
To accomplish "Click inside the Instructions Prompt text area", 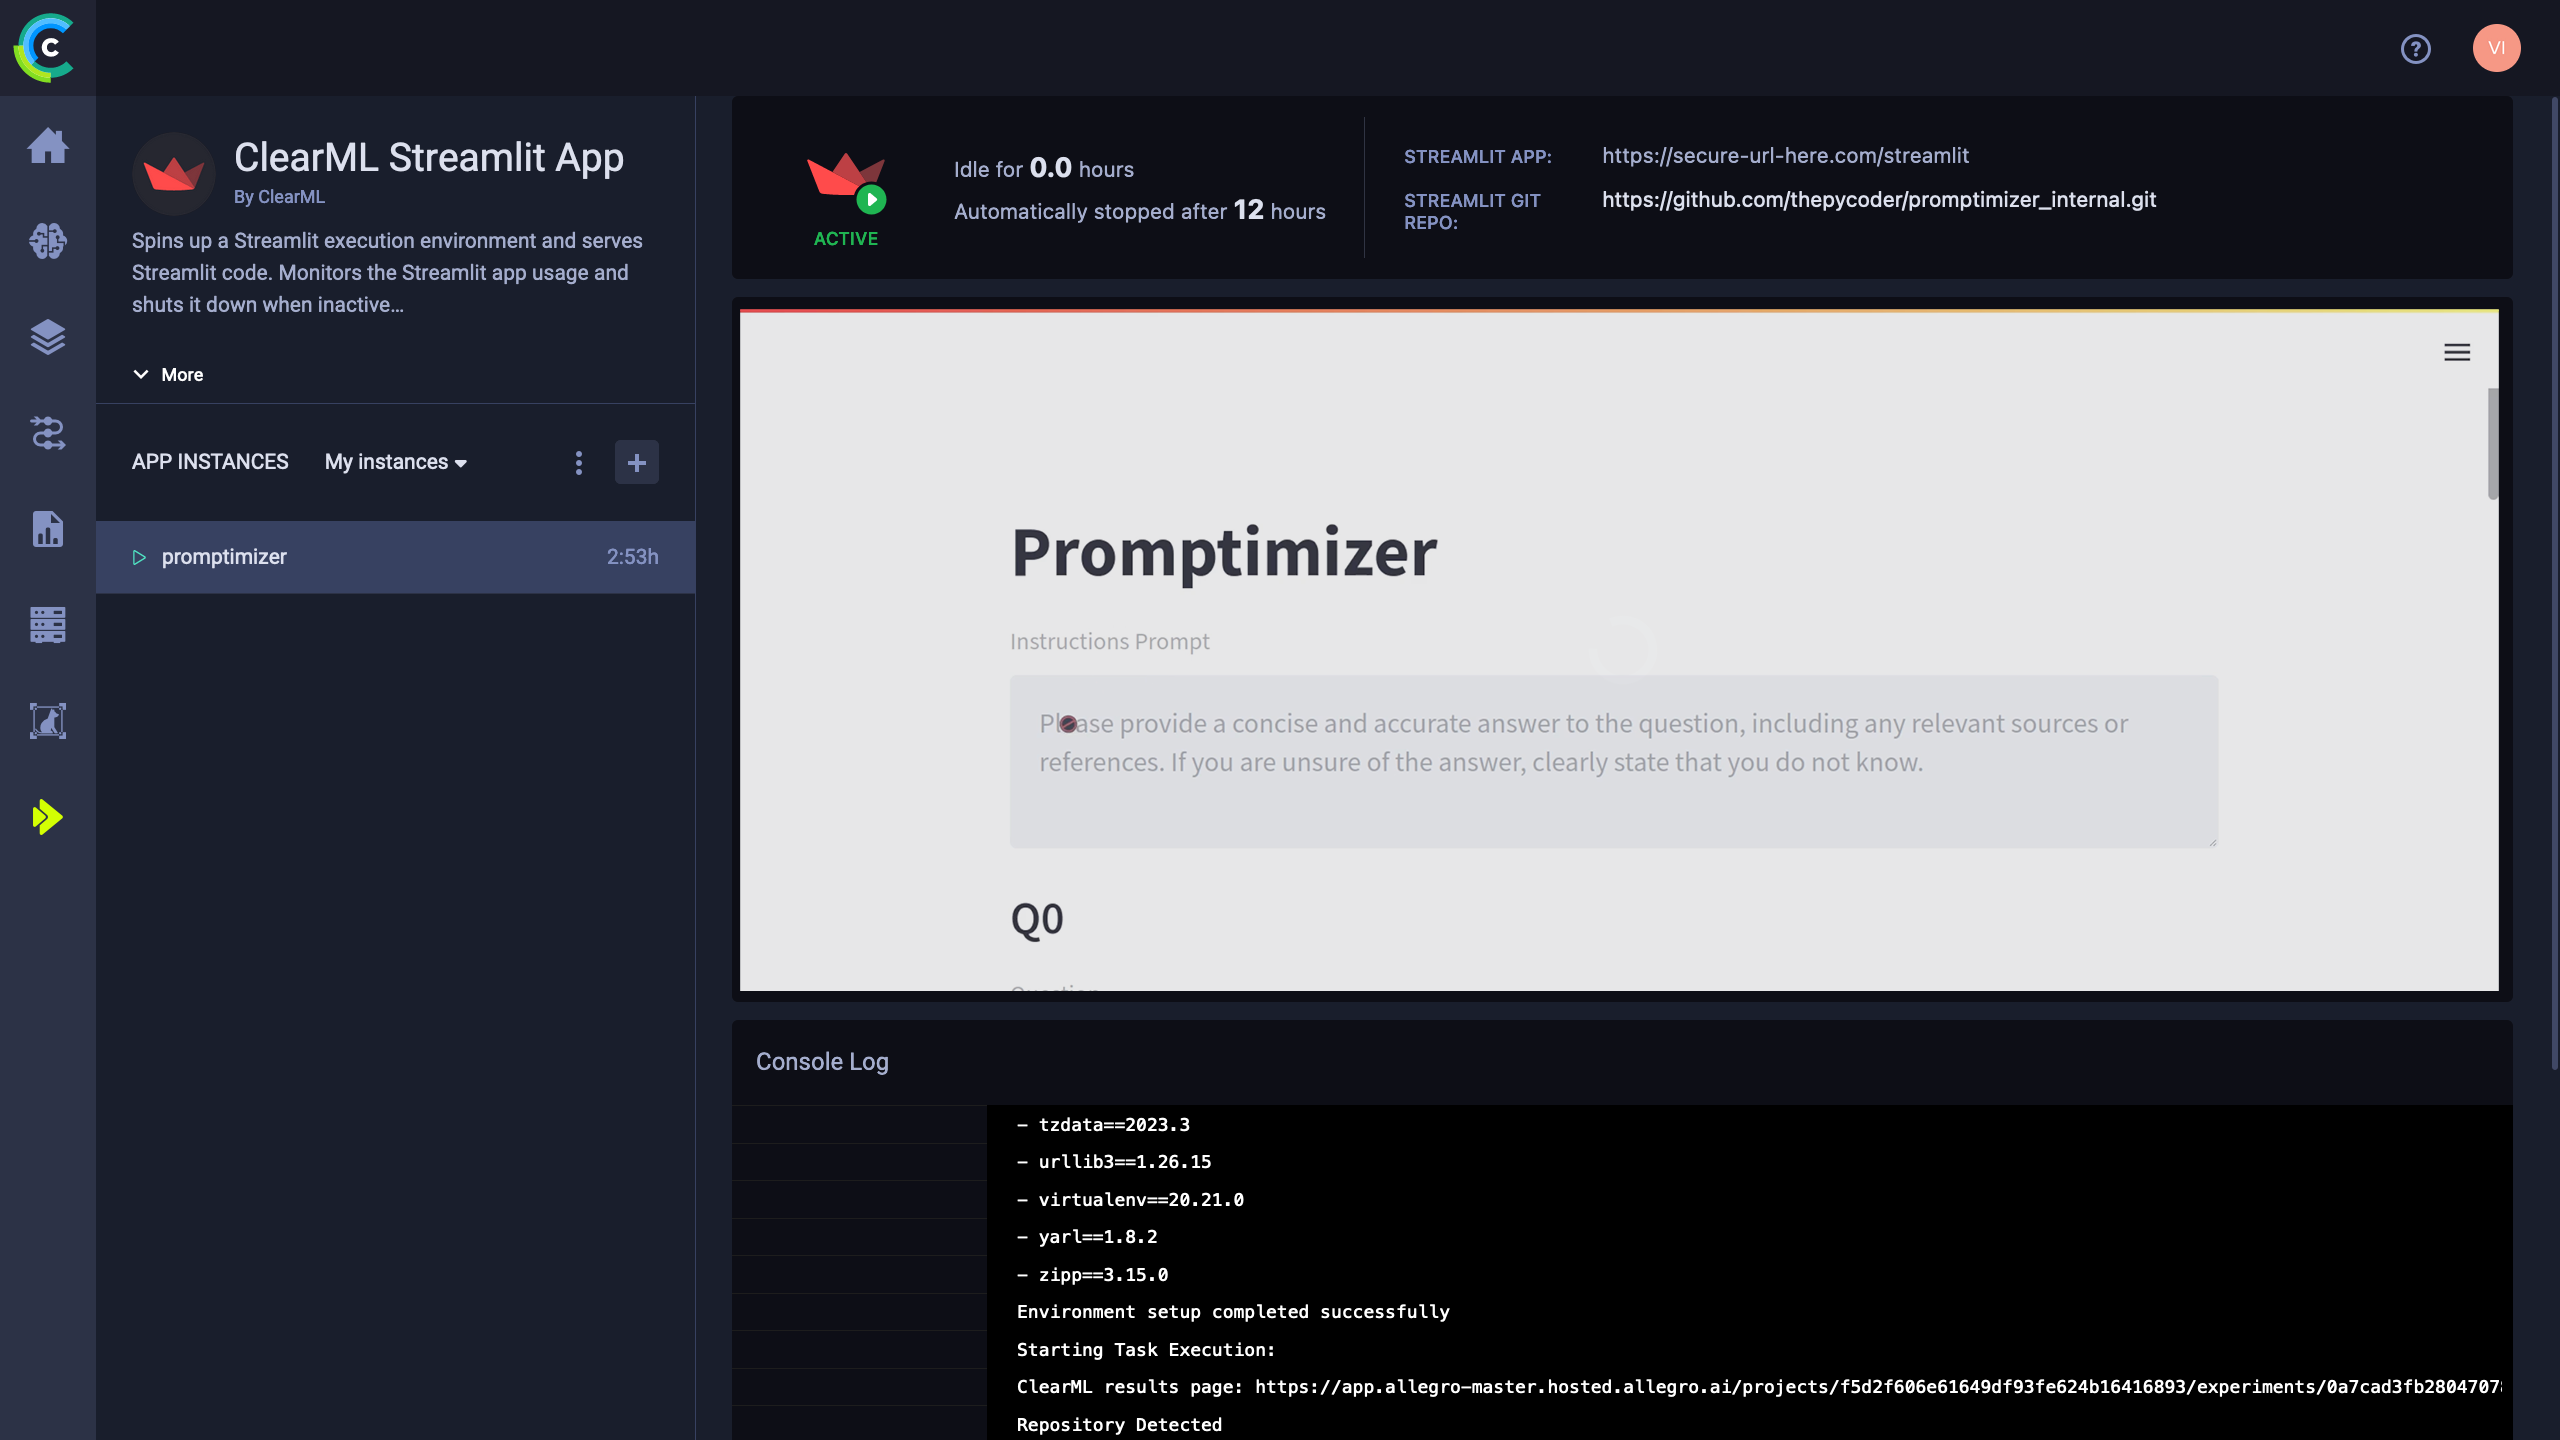I will point(1613,761).
